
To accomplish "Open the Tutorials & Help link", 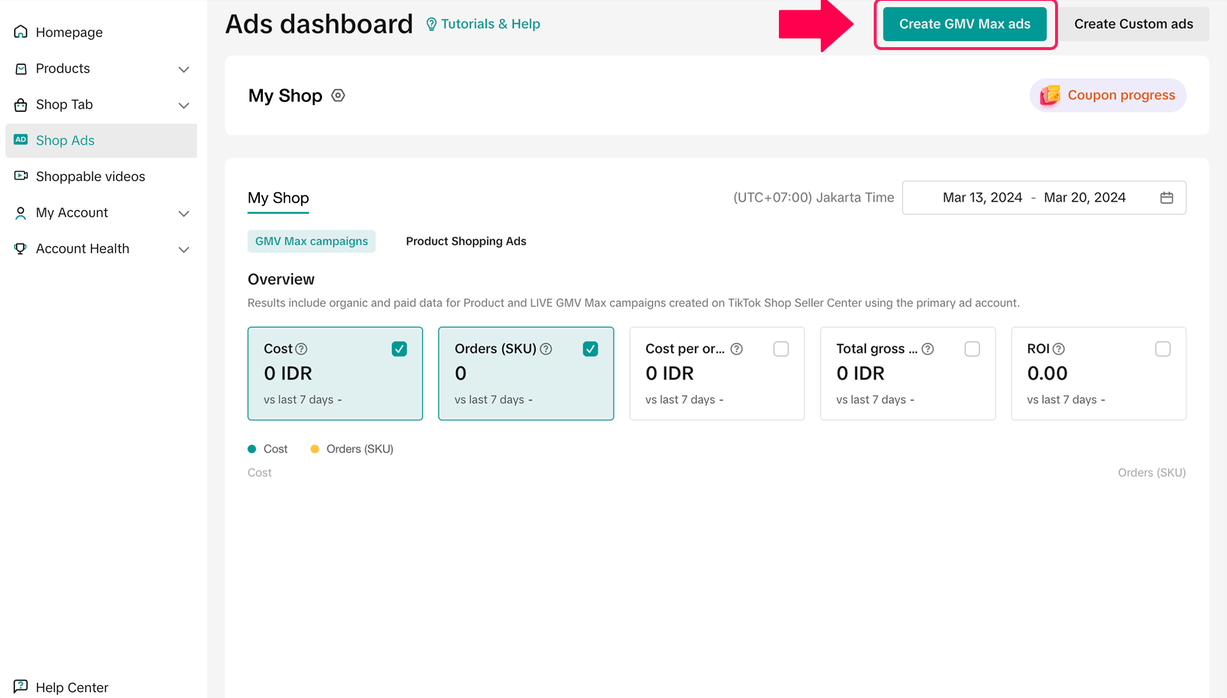I will point(483,24).
